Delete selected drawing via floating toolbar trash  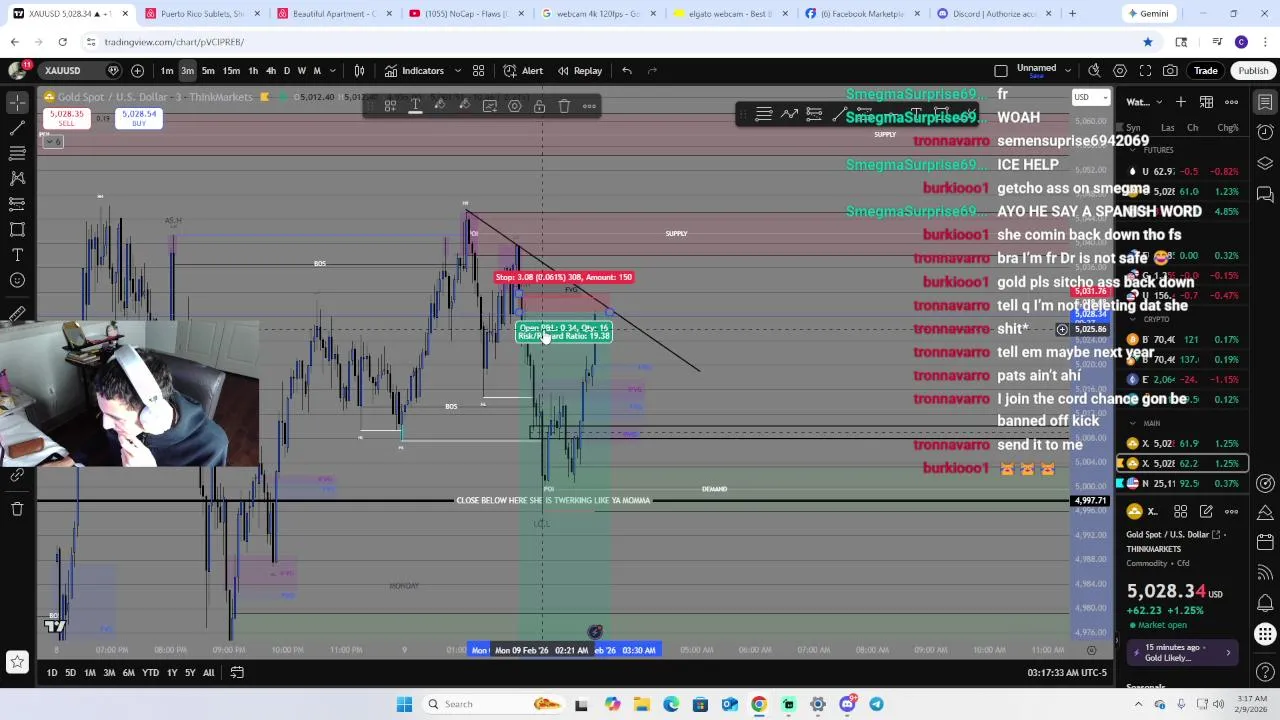[564, 106]
